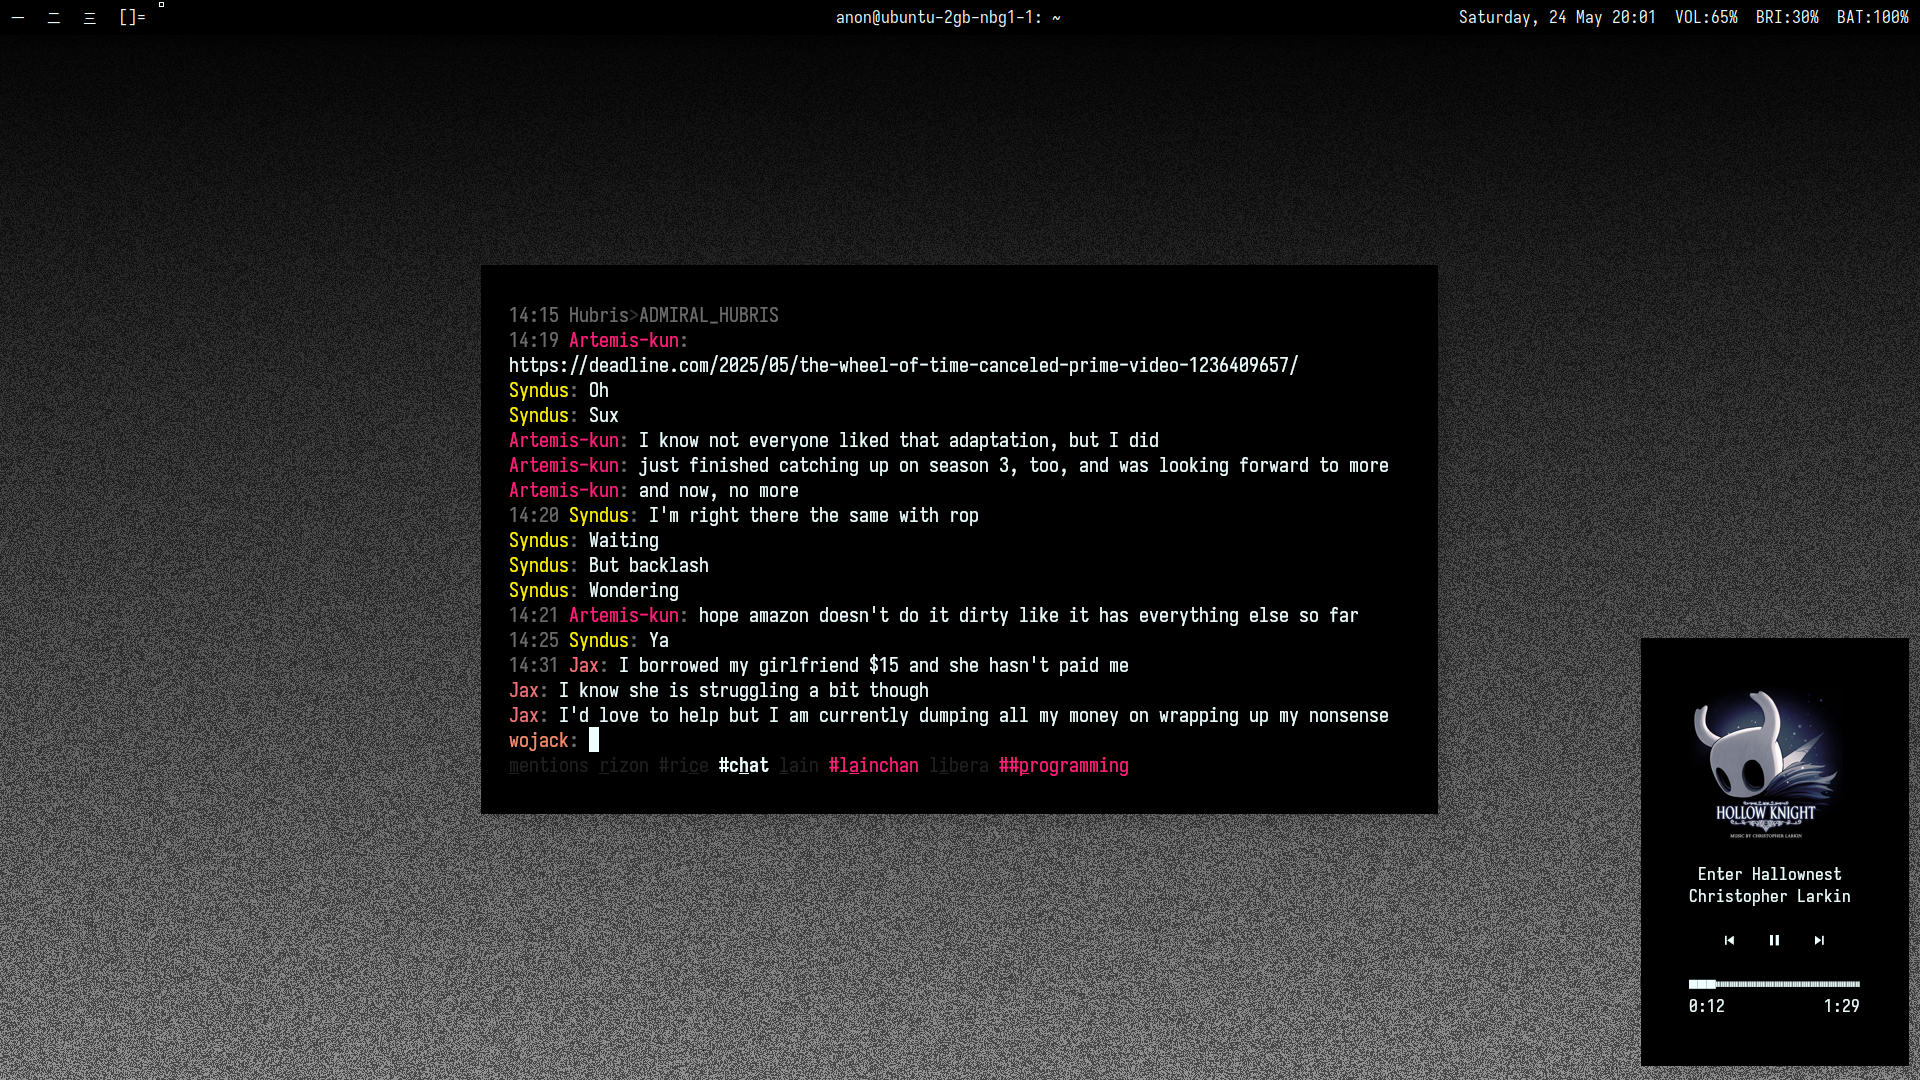
Task: Select the second workspace indicator in bar
Action: (x=54, y=17)
